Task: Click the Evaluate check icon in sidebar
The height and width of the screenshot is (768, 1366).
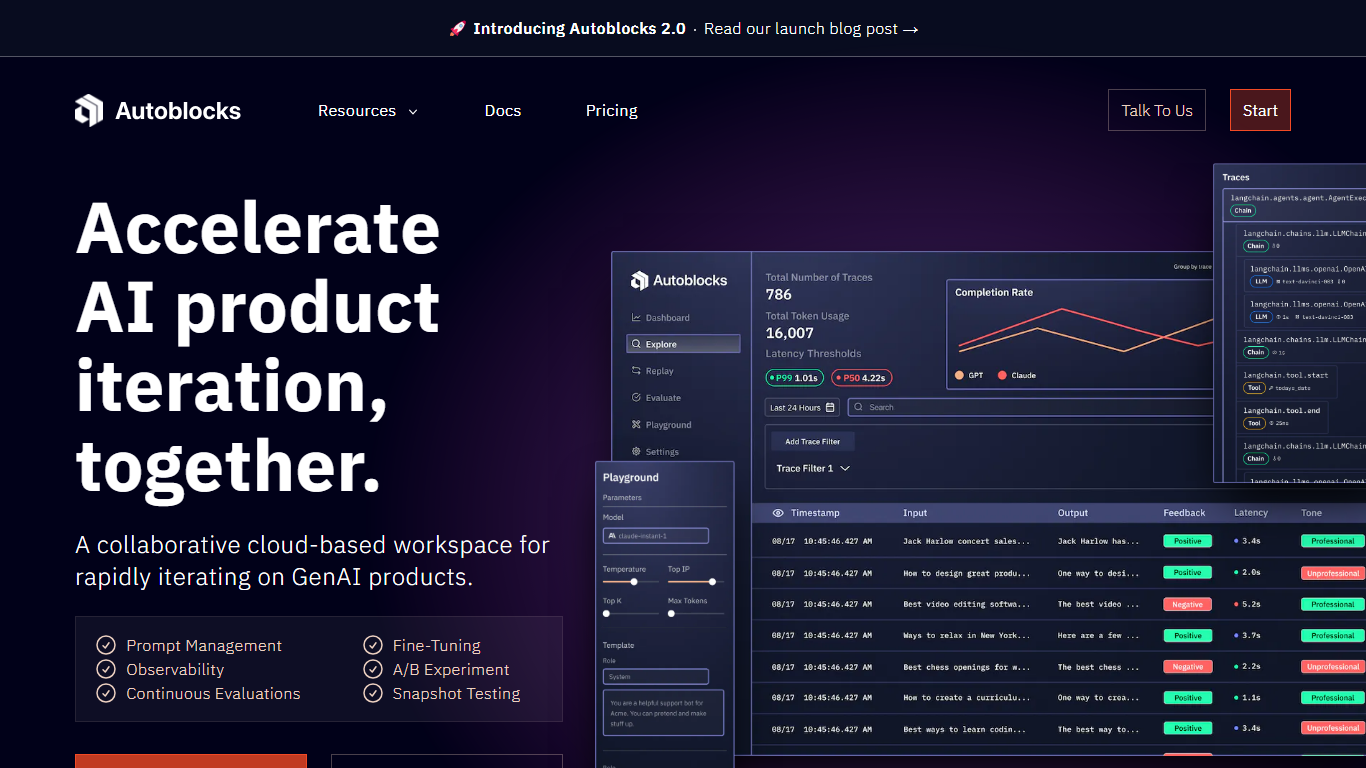Action: (x=636, y=398)
